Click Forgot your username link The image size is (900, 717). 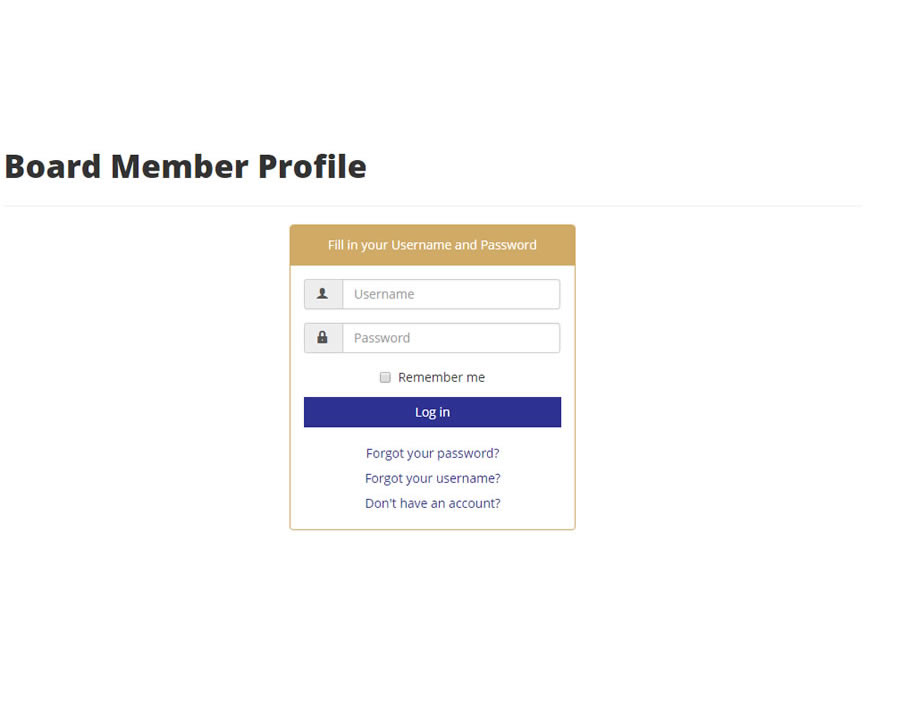[432, 478]
